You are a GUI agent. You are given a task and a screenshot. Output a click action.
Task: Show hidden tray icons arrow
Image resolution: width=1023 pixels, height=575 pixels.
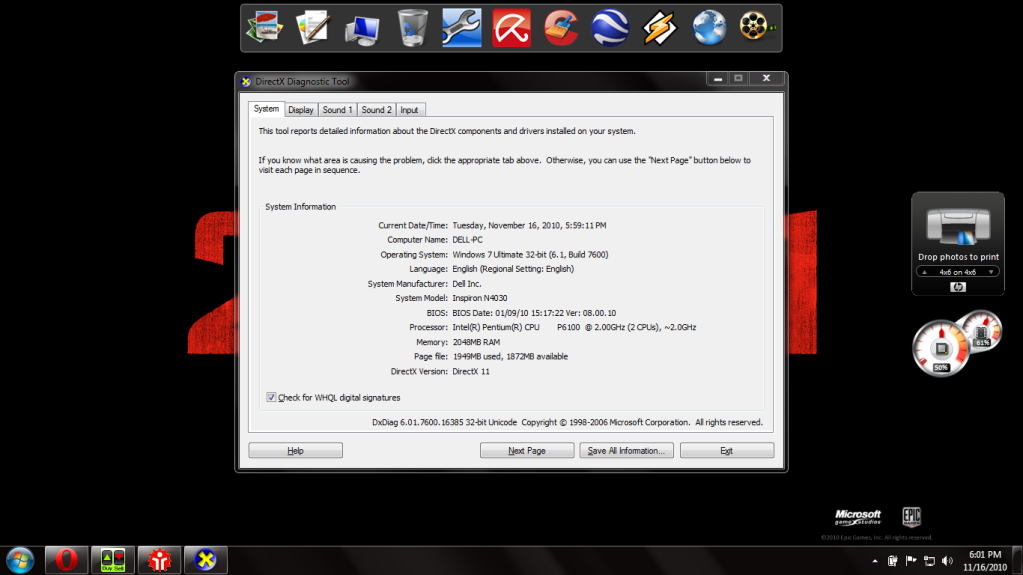[x=875, y=561]
